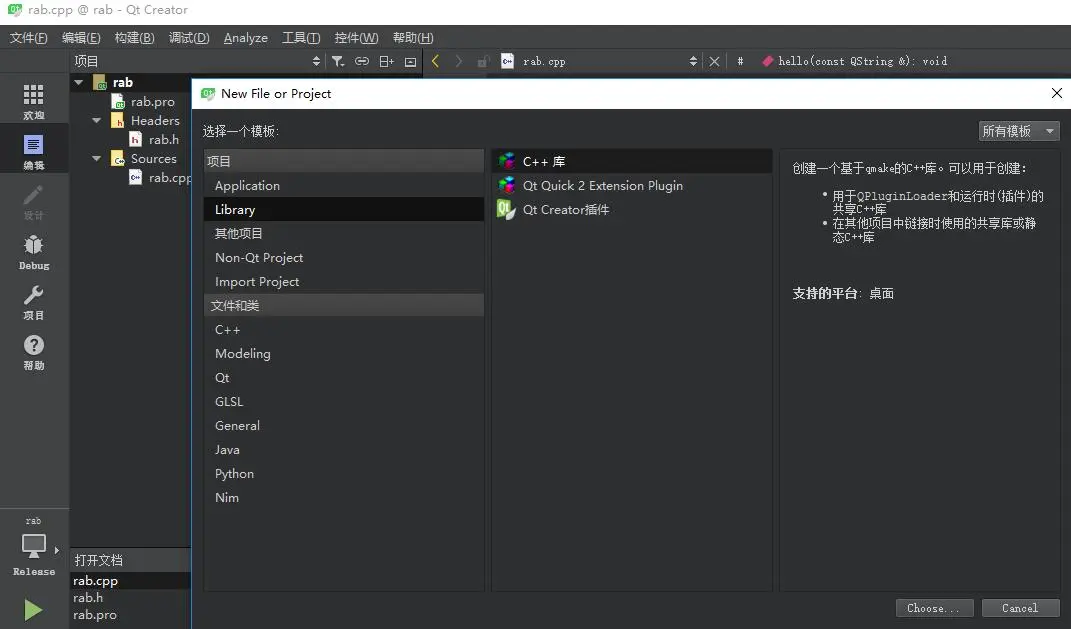This screenshot has width=1071, height=629.
Task: Select the Nim category
Action: click(x=344, y=497)
